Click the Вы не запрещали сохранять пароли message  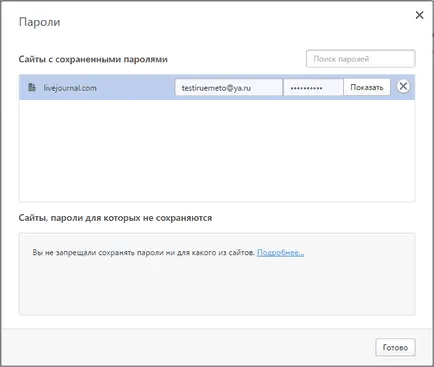144,253
